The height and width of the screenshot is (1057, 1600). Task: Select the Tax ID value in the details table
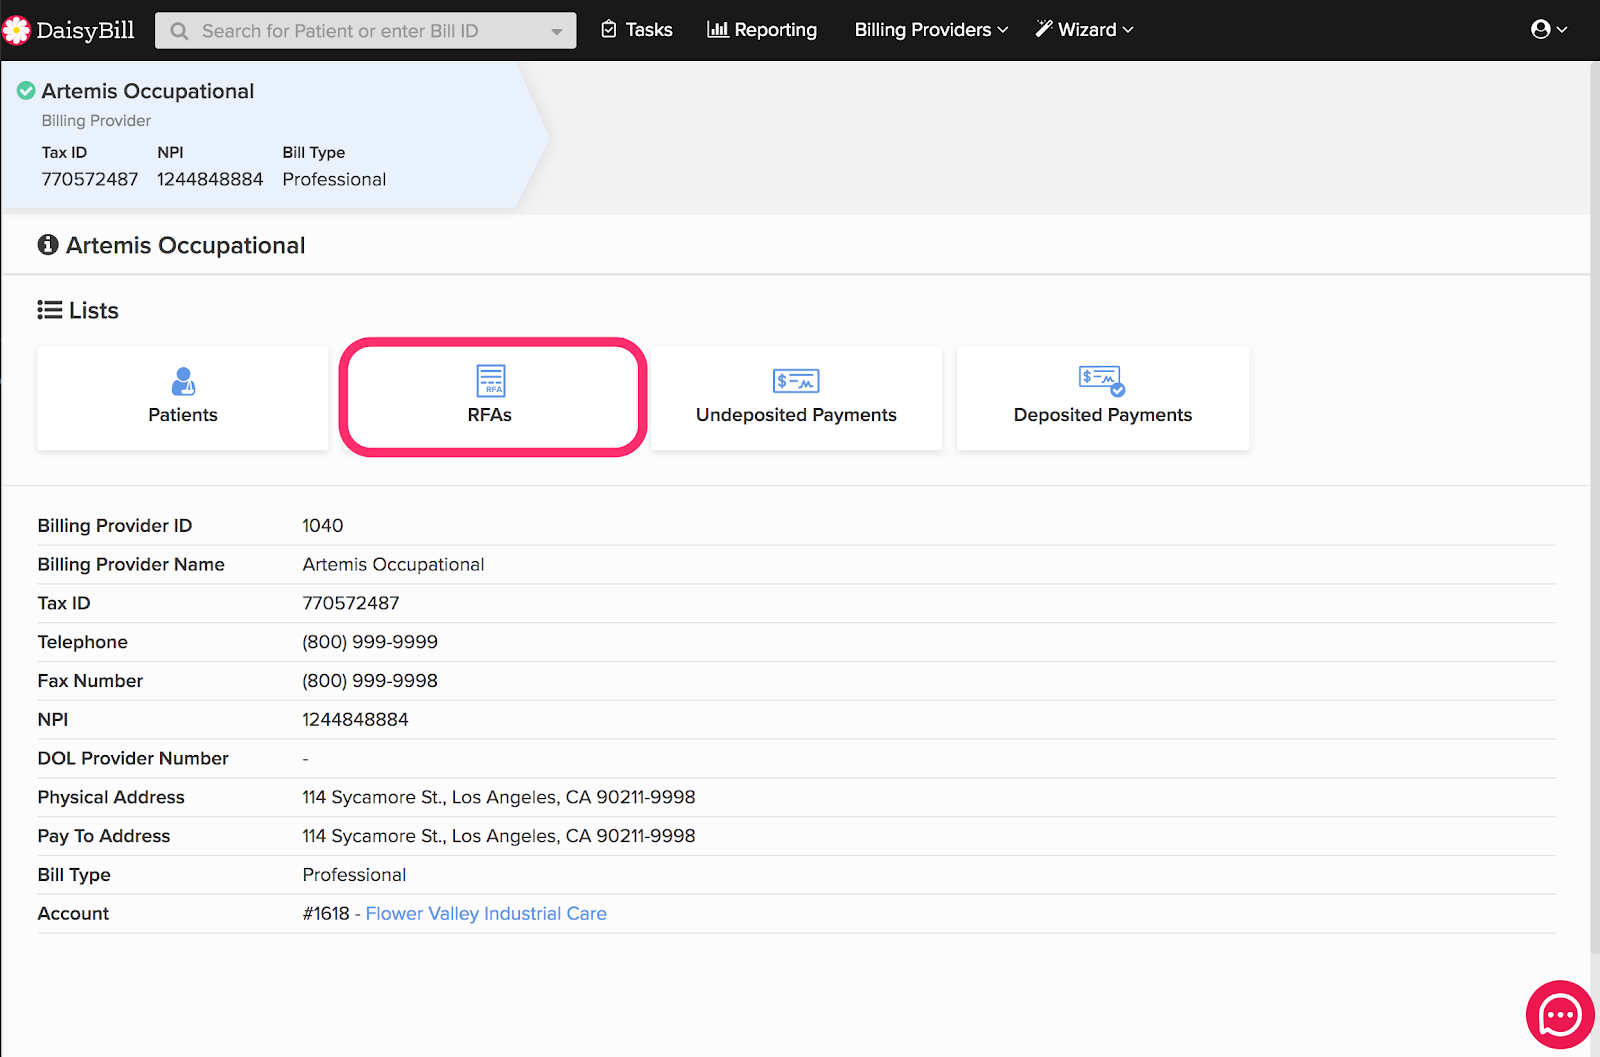click(351, 603)
